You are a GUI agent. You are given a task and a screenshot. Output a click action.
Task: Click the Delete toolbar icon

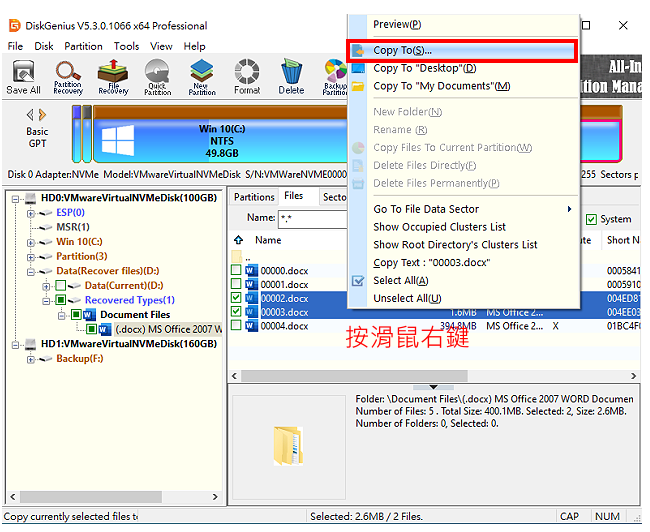291,77
